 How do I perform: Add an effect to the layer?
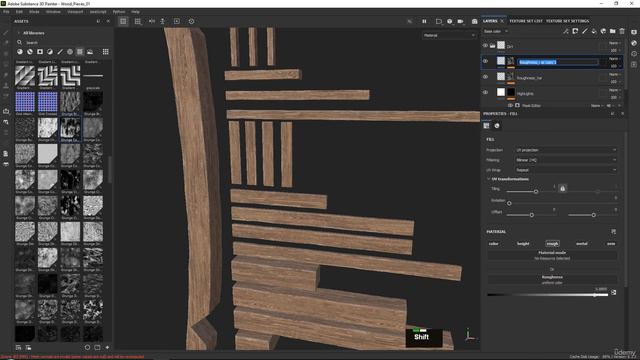click(x=566, y=31)
